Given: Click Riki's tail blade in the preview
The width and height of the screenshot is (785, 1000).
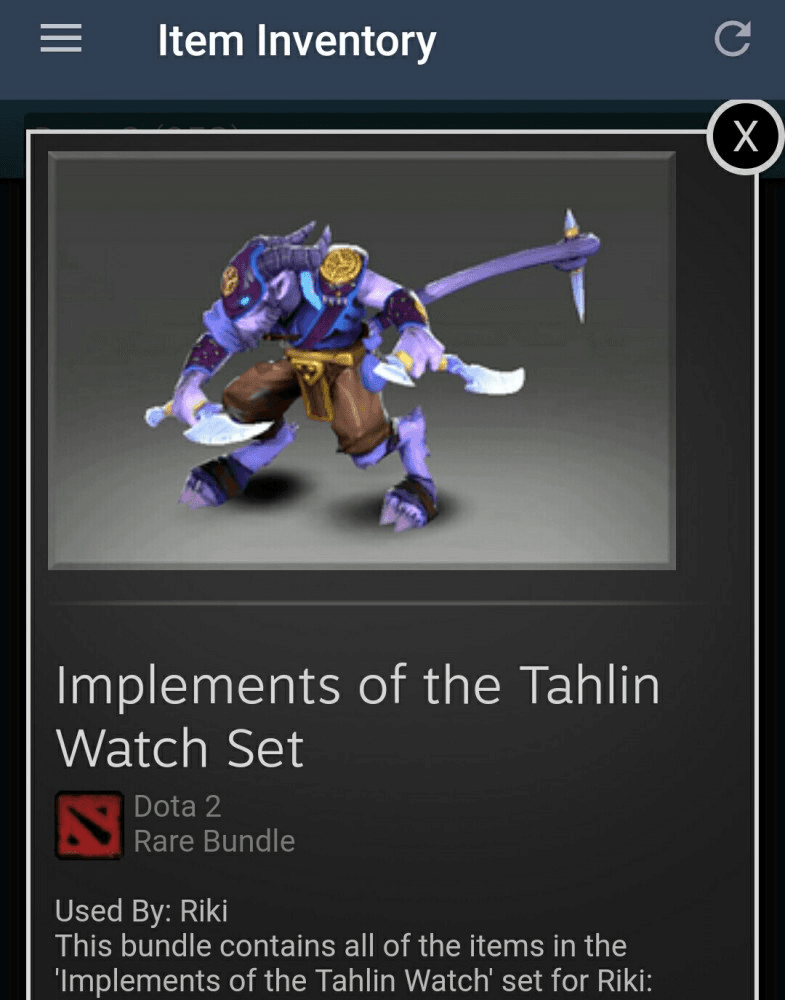Looking at the screenshot, I should click(576, 263).
